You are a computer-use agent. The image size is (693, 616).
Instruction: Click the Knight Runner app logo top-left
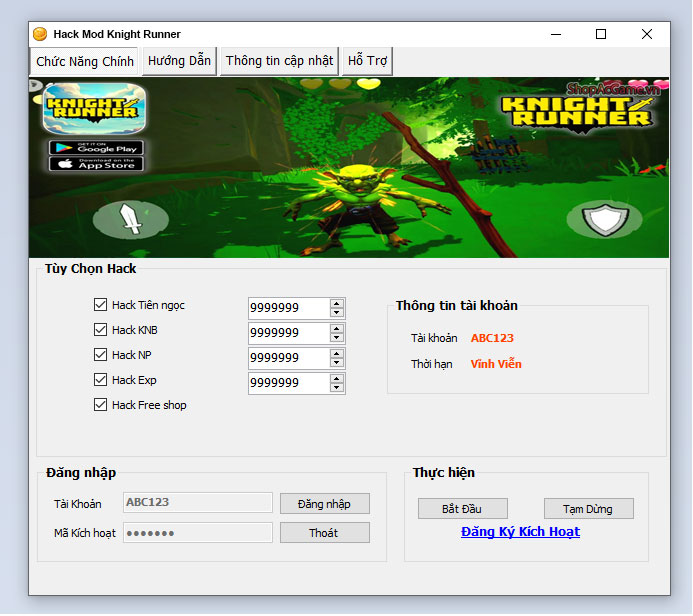pyautogui.click(x=95, y=108)
